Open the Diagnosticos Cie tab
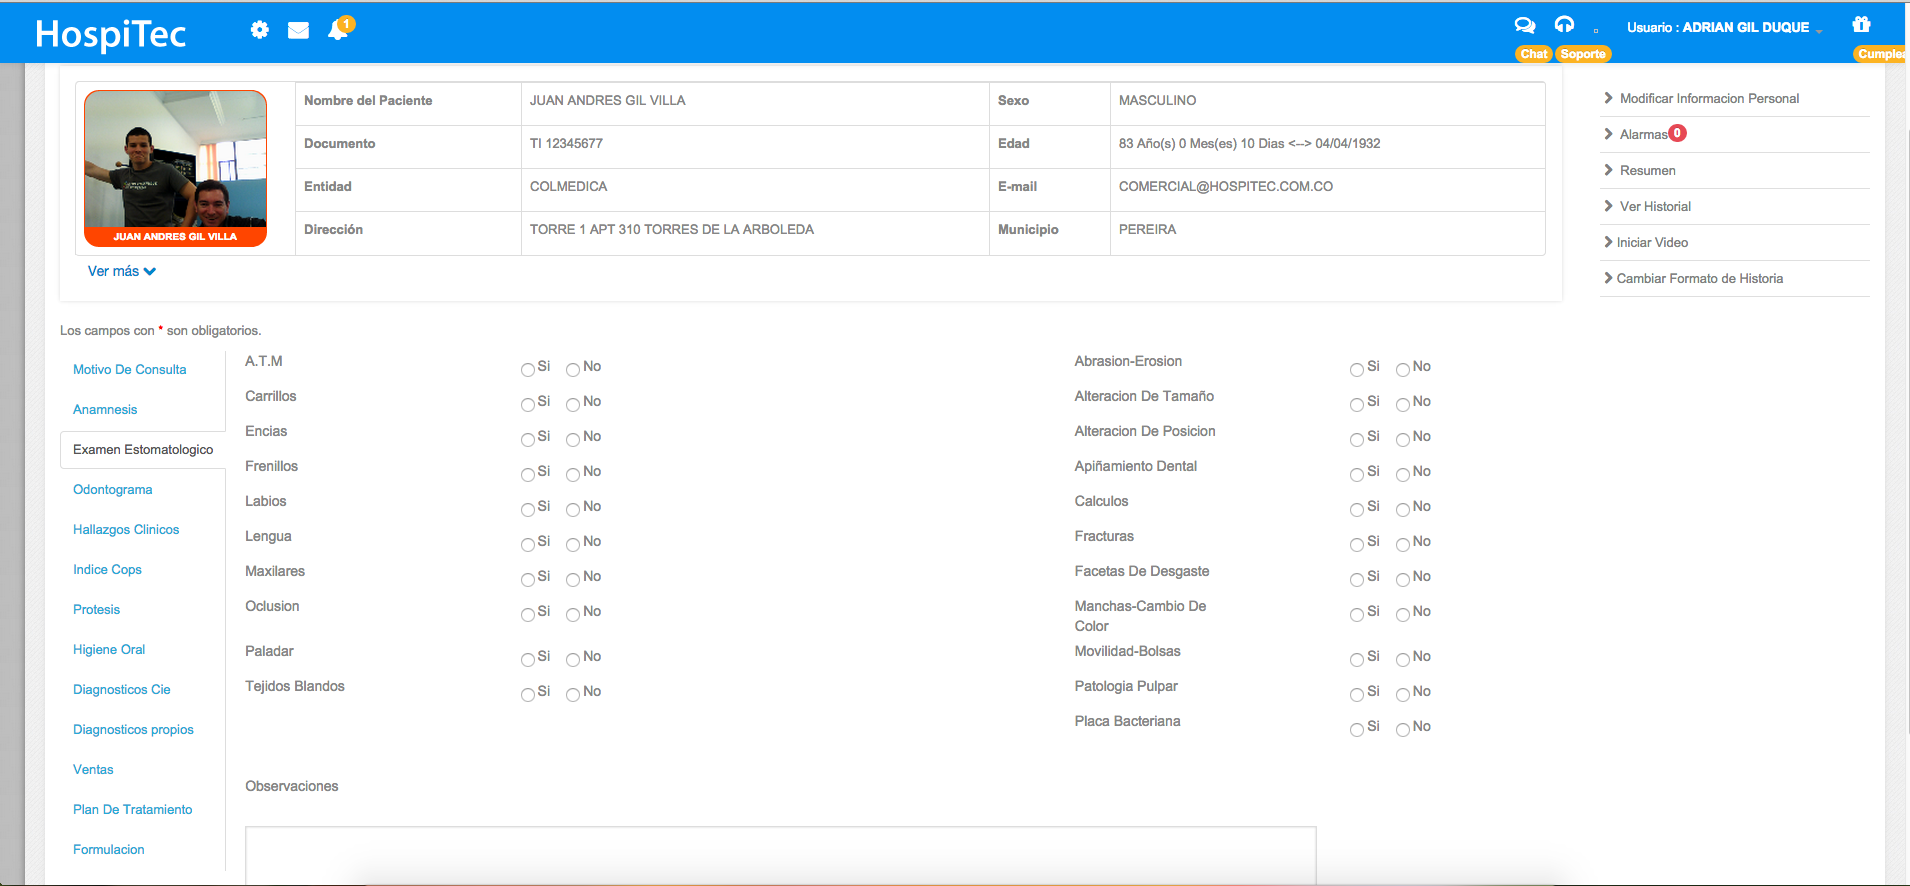 (x=122, y=689)
